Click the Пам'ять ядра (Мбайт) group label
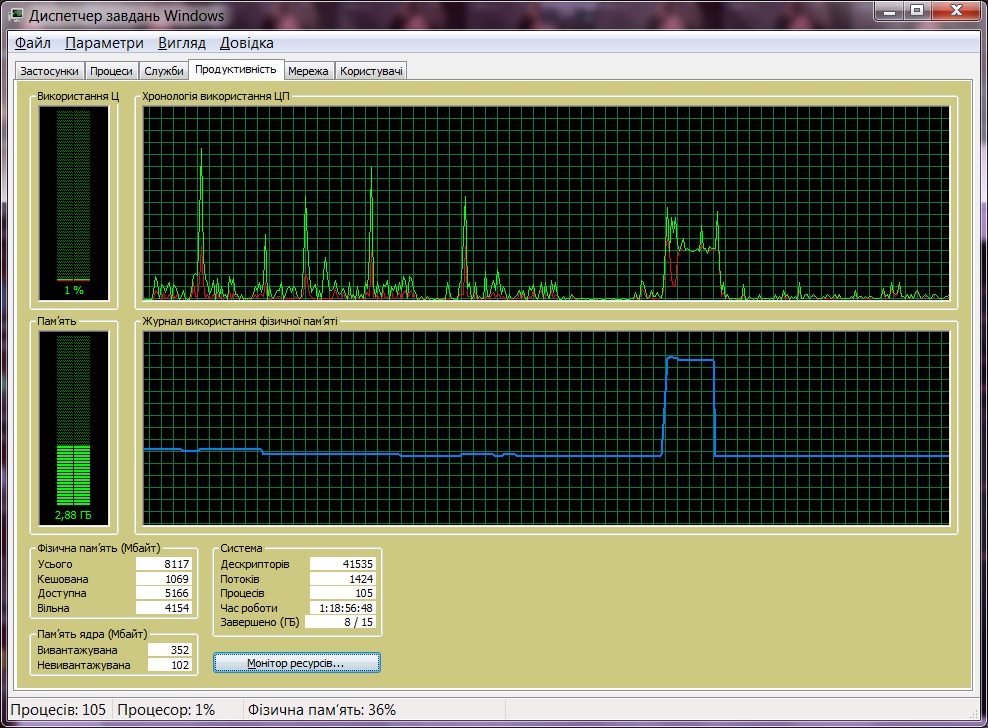 pos(92,634)
